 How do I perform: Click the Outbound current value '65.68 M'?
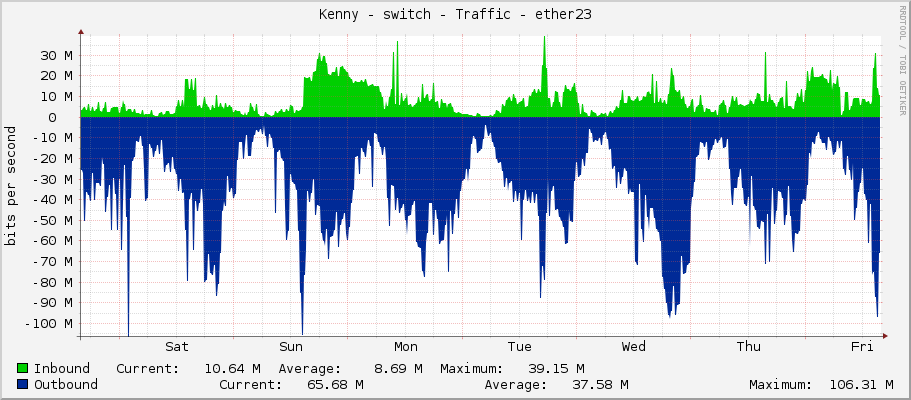[x=336, y=385]
